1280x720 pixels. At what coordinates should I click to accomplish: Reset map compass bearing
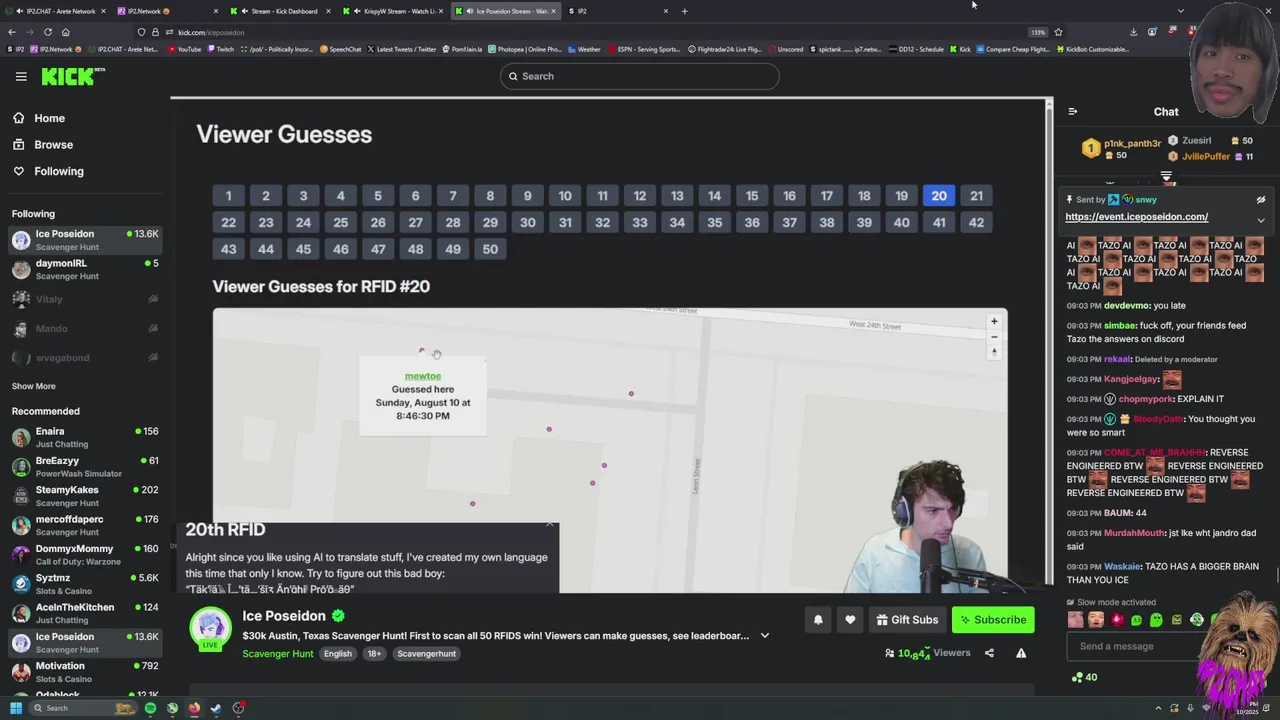point(994,352)
